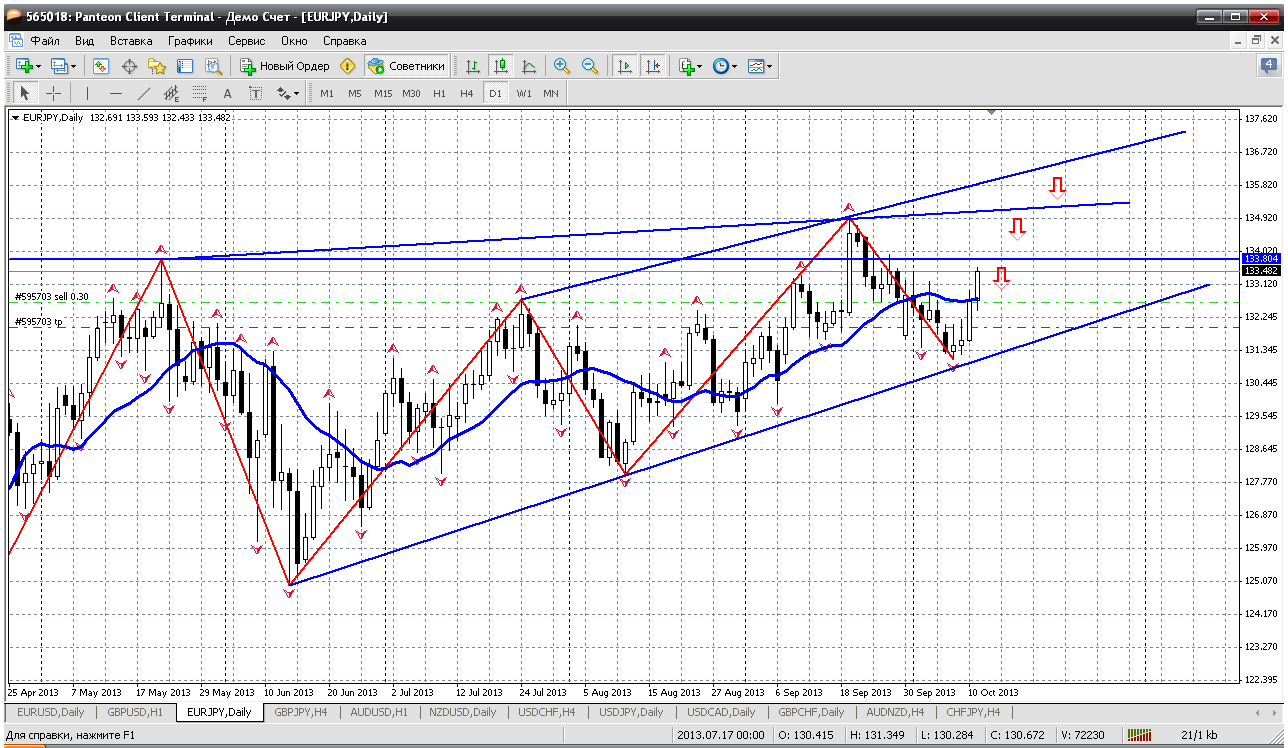The image size is (1288, 748).
Task: Click the chart shift triangle marker at chart top
Action: [x=991, y=114]
